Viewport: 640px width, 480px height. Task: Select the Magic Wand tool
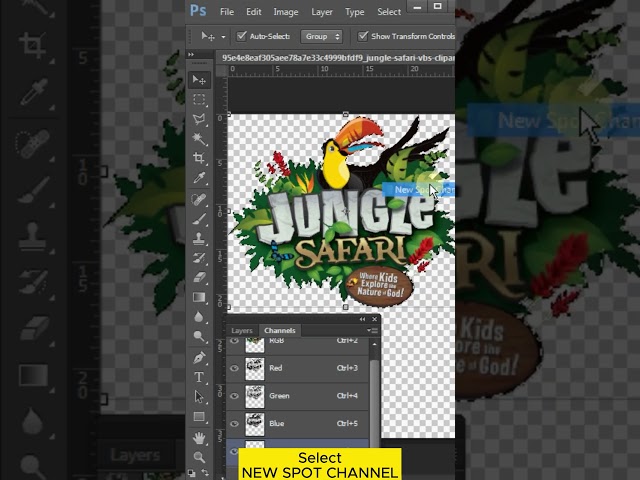199,139
